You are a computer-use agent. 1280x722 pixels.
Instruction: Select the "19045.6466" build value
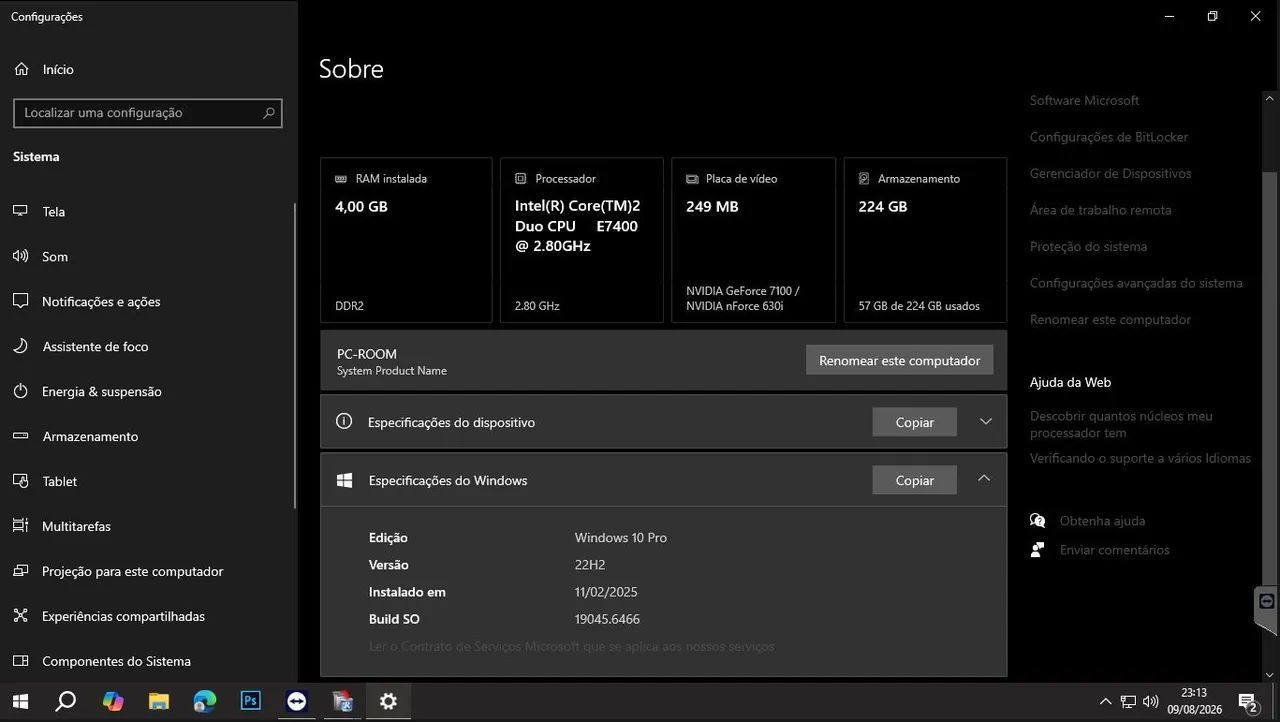coord(607,619)
